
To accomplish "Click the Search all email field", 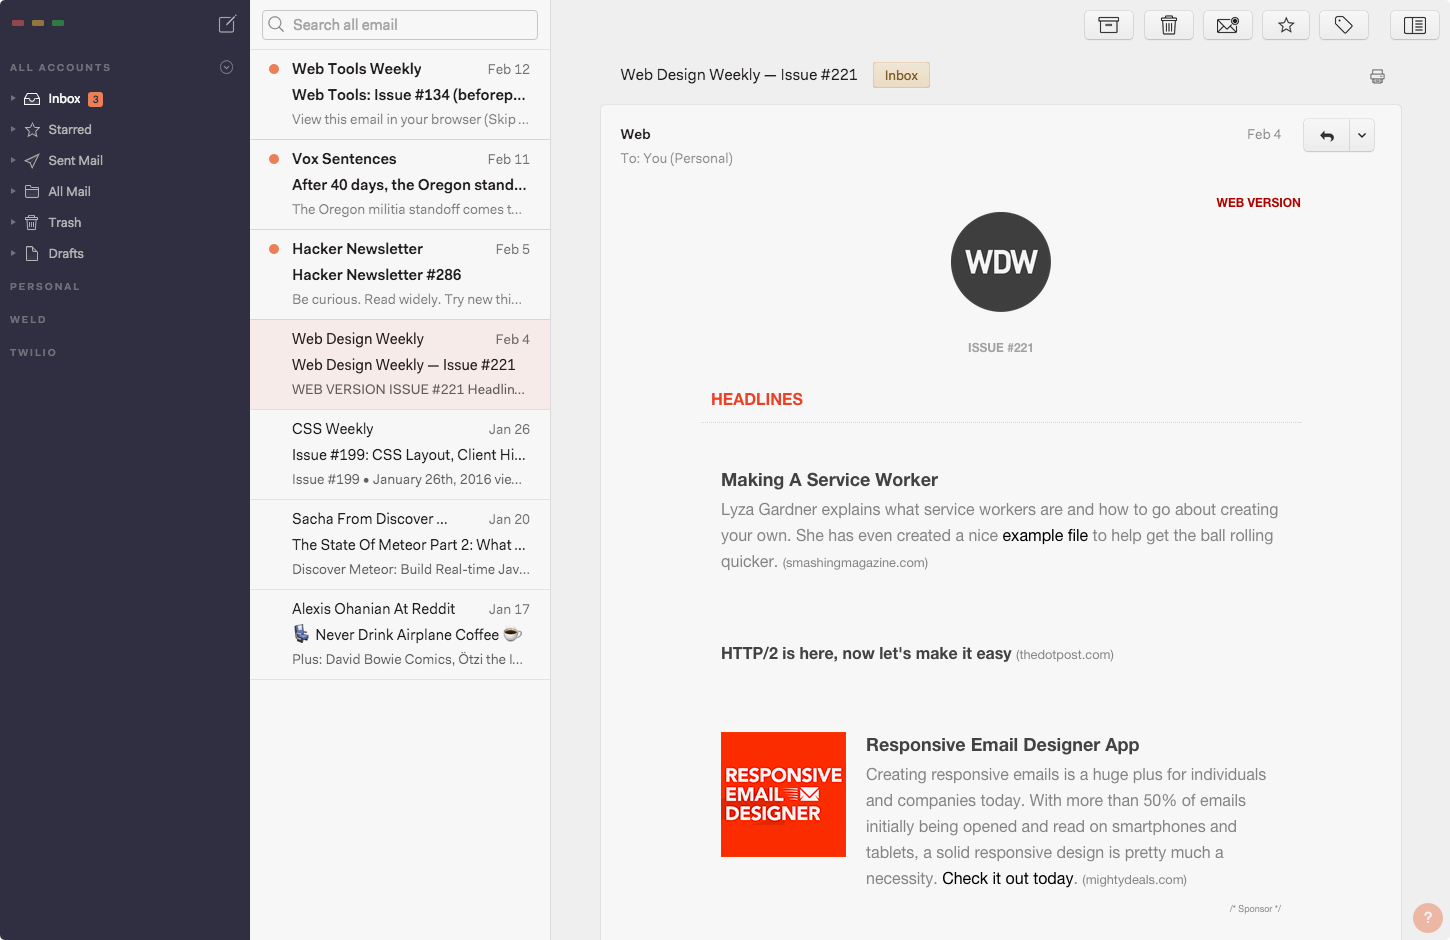I will 400,25.
